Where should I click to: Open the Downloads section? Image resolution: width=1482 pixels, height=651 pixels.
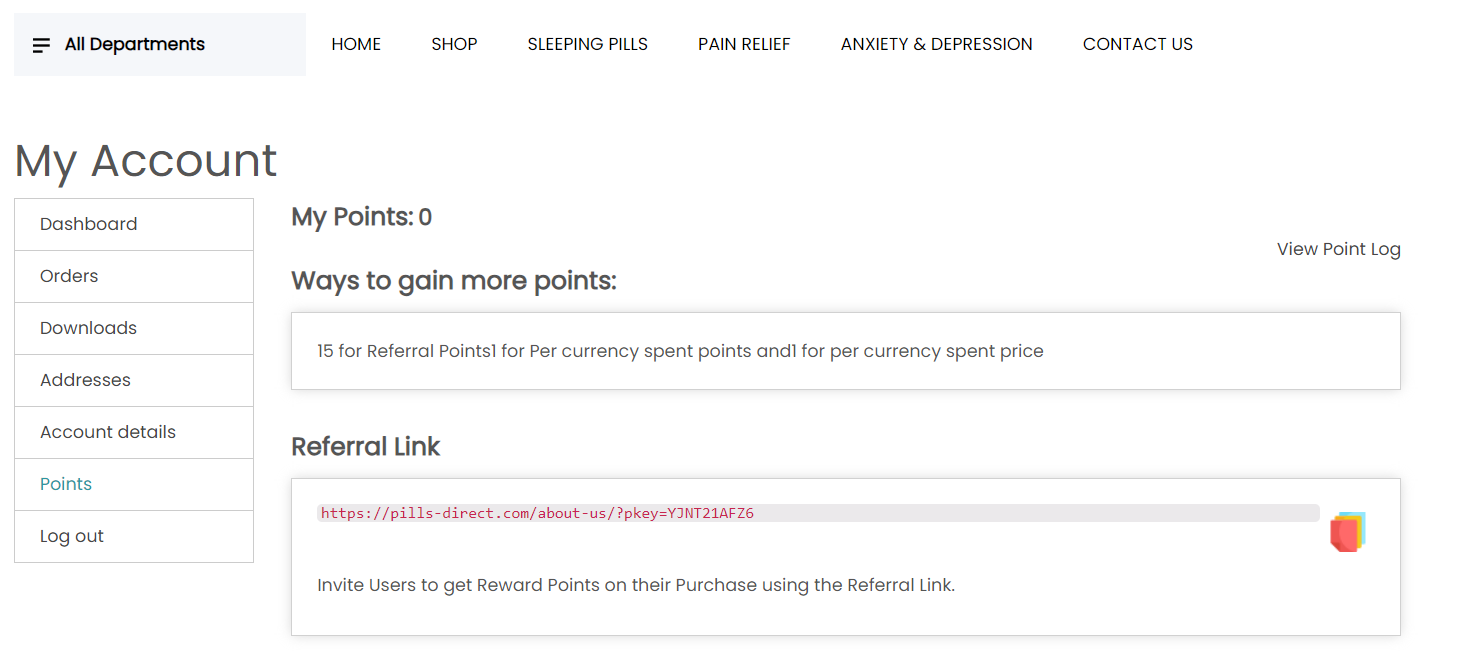[x=134, y=328]
